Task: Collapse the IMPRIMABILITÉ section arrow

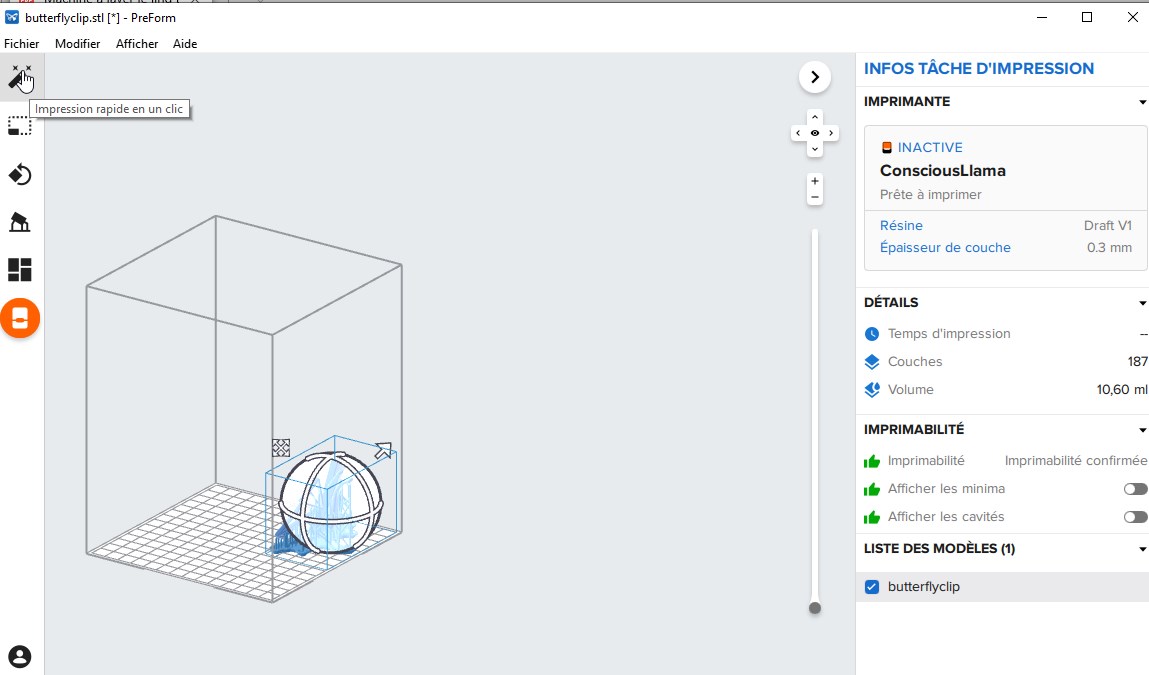Action: click(x=1142, y=430)
